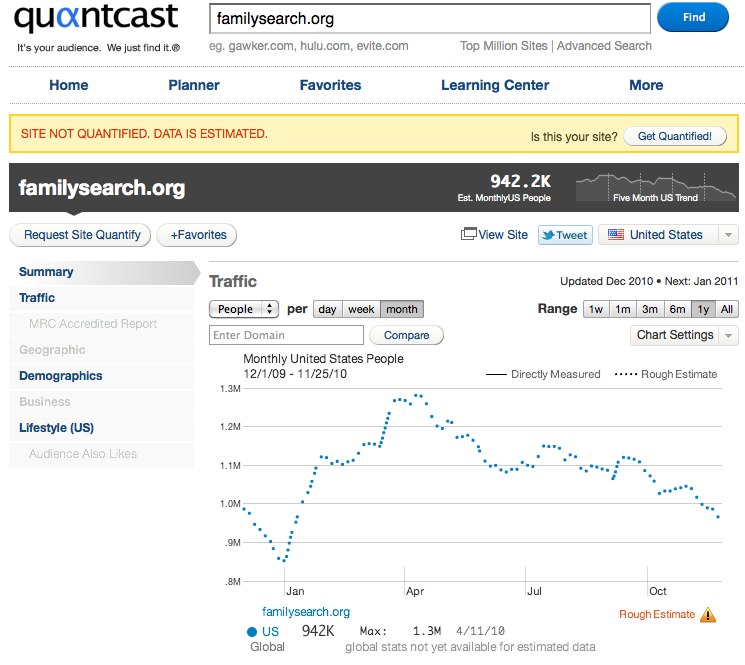This screenshot has width=745, height=665.
Task: Open the Five Month US Trend sparkline
Action: (x=656, y=187)
